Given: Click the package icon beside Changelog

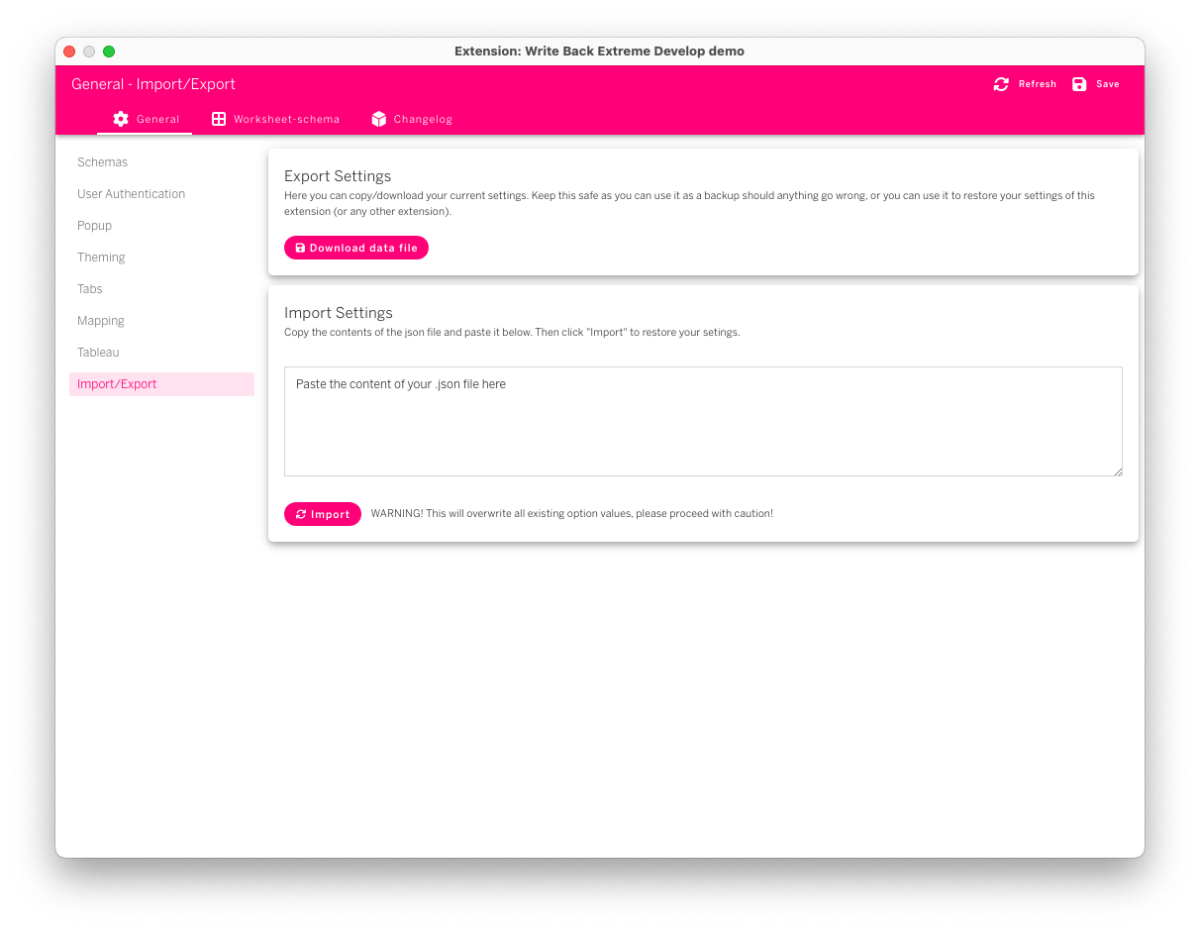Looking at the screenshot, I should pyautogui.click(x=378, y=118).
